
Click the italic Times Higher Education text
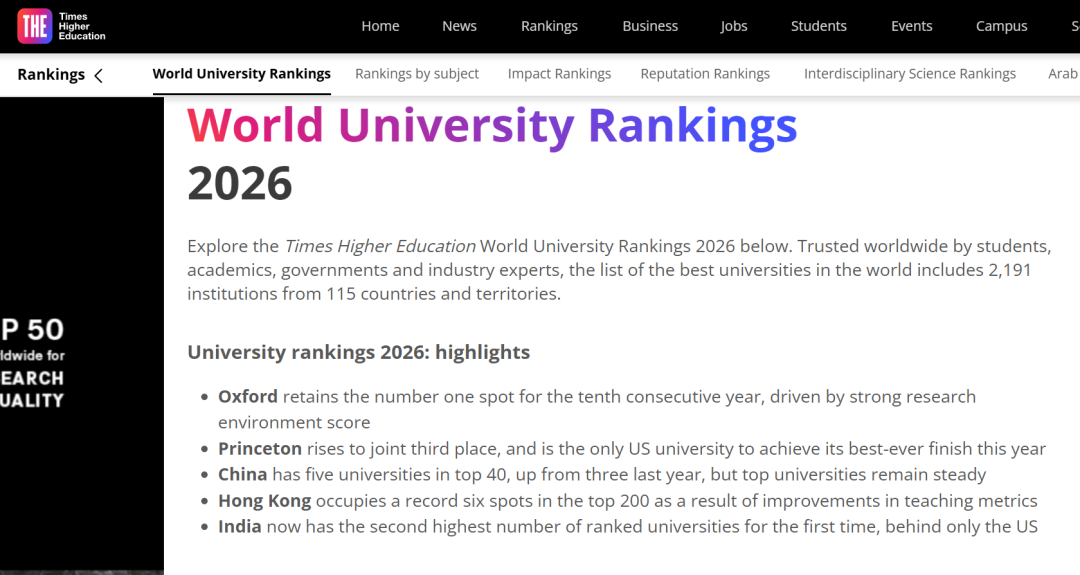[380, 246]
